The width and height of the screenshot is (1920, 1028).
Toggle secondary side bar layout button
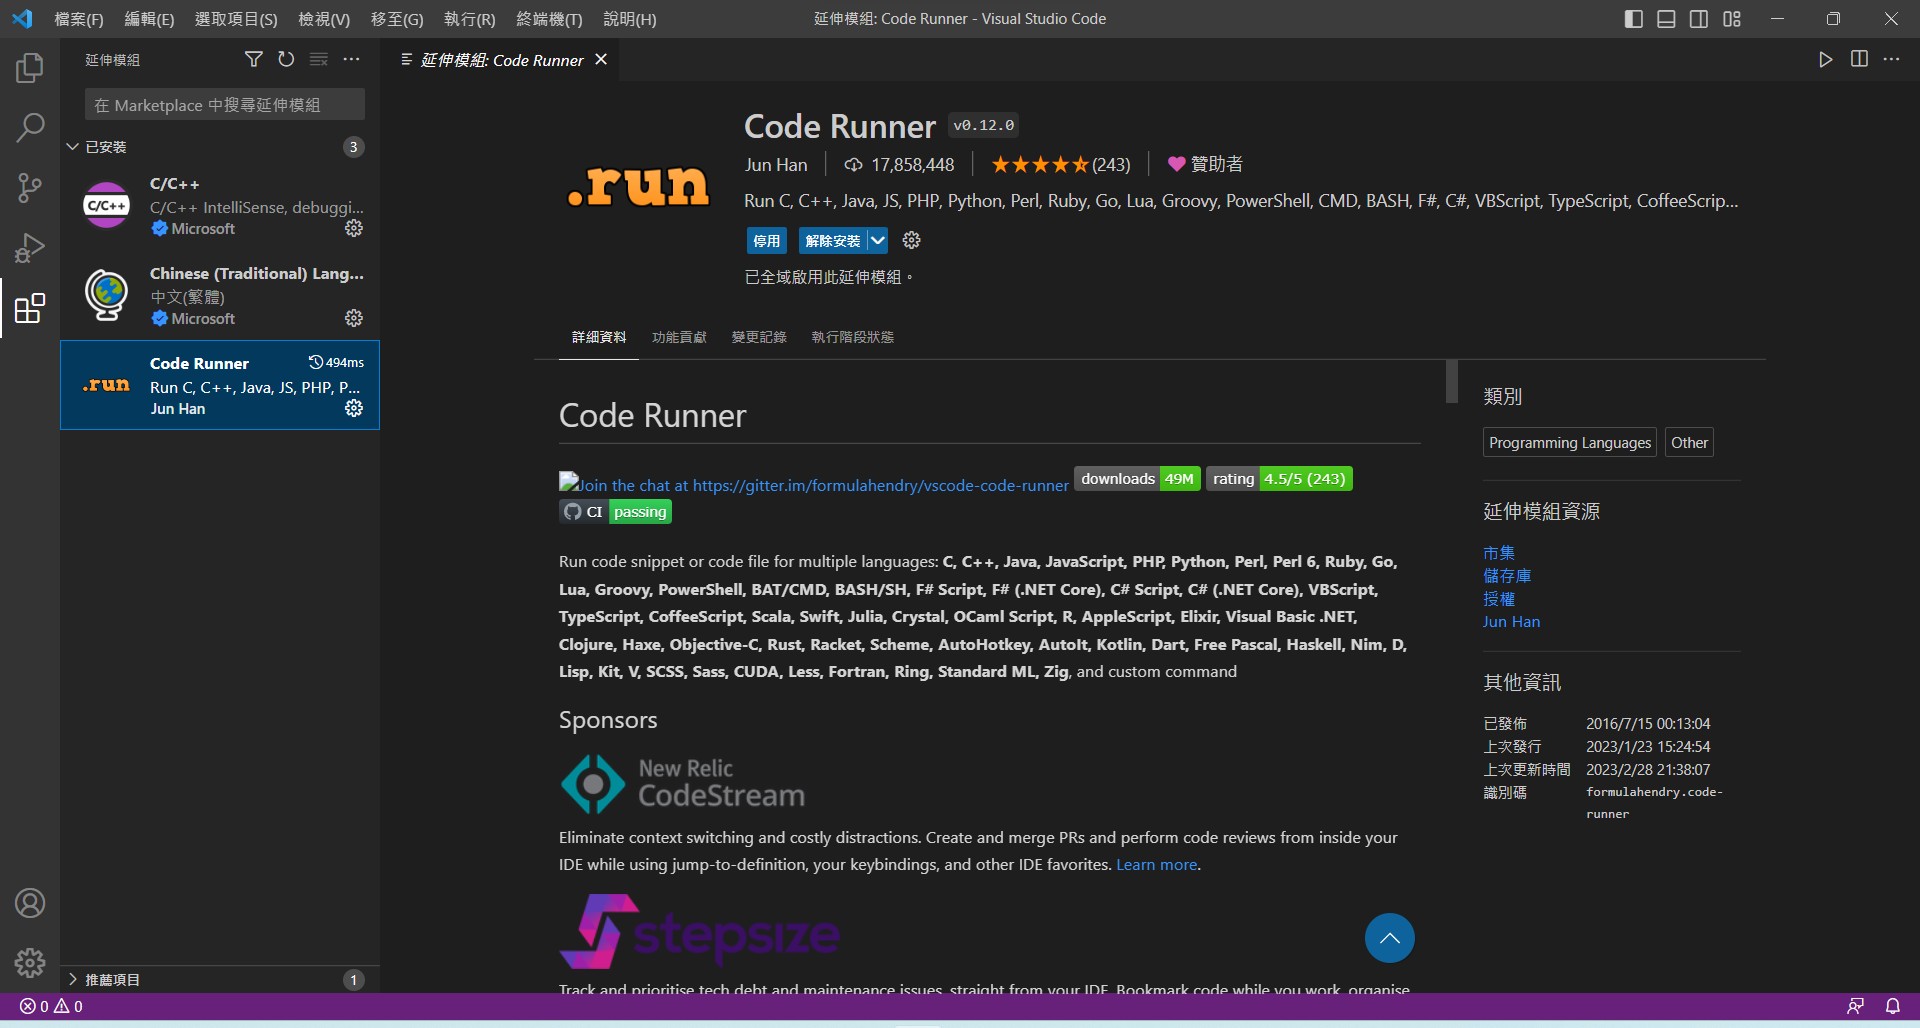1699,19
